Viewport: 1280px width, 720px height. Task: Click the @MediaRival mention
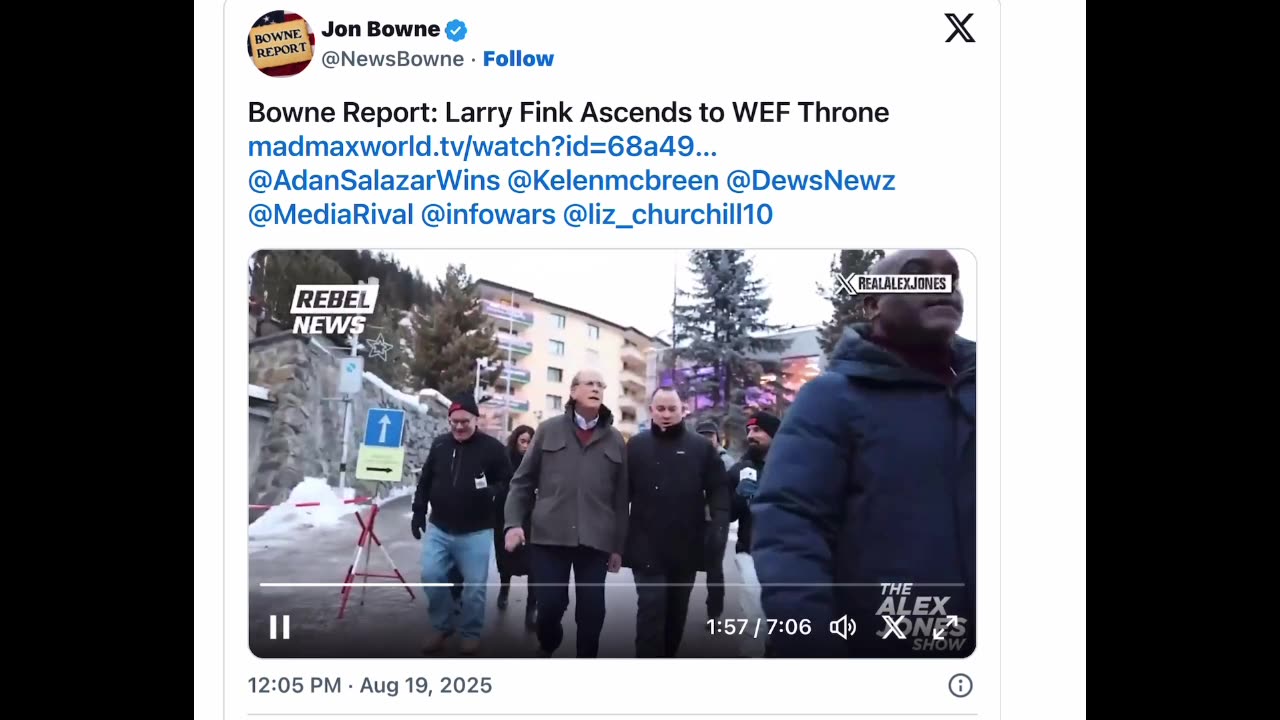[x=331, y=215]
